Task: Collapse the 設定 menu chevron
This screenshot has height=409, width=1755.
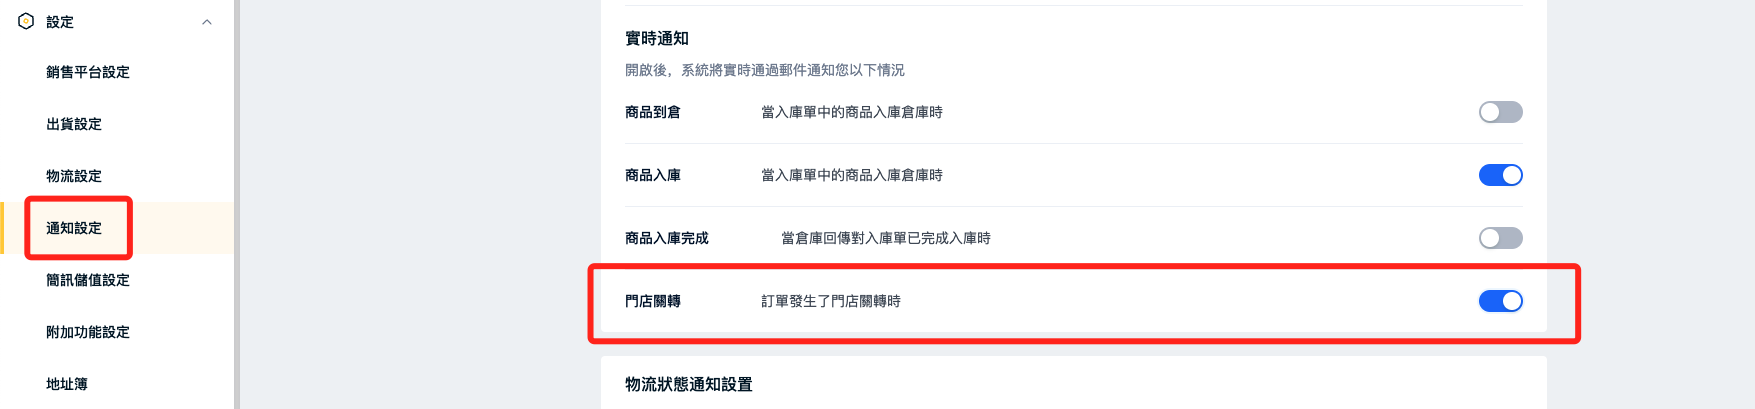Action: (x=207, y=22)
